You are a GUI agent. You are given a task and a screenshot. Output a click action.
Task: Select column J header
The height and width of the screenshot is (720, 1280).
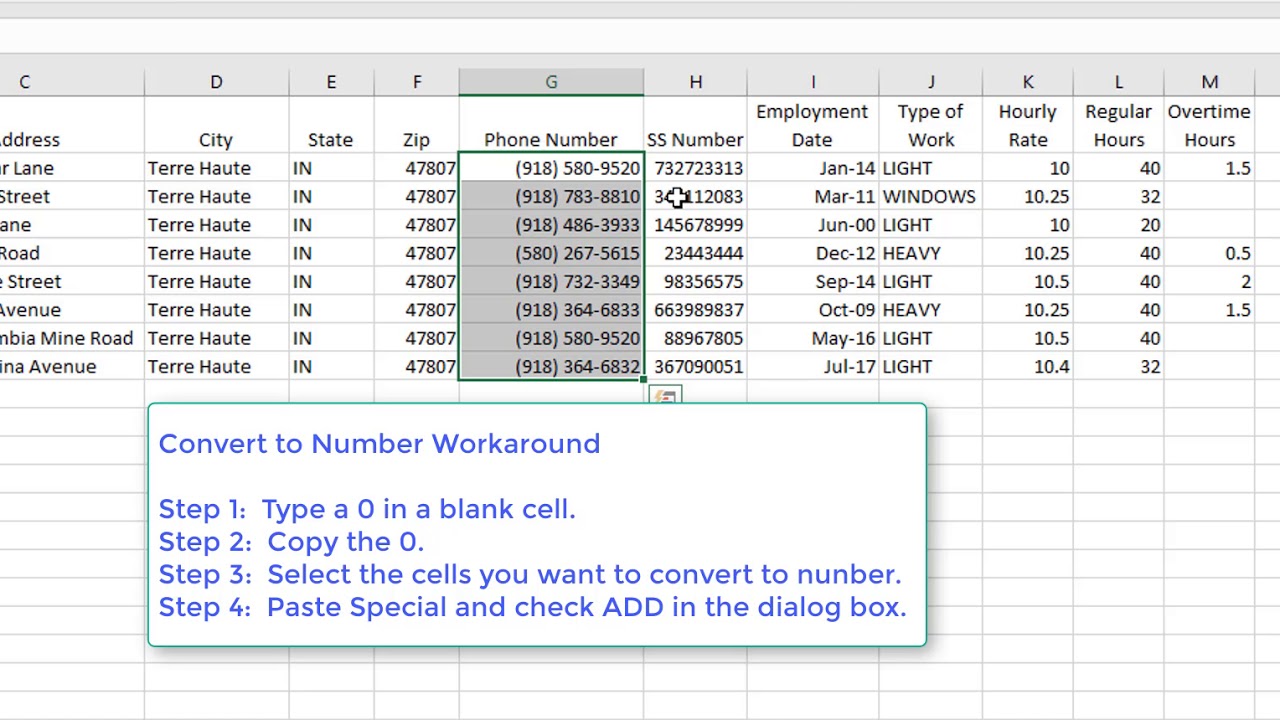tap(931, 82)
